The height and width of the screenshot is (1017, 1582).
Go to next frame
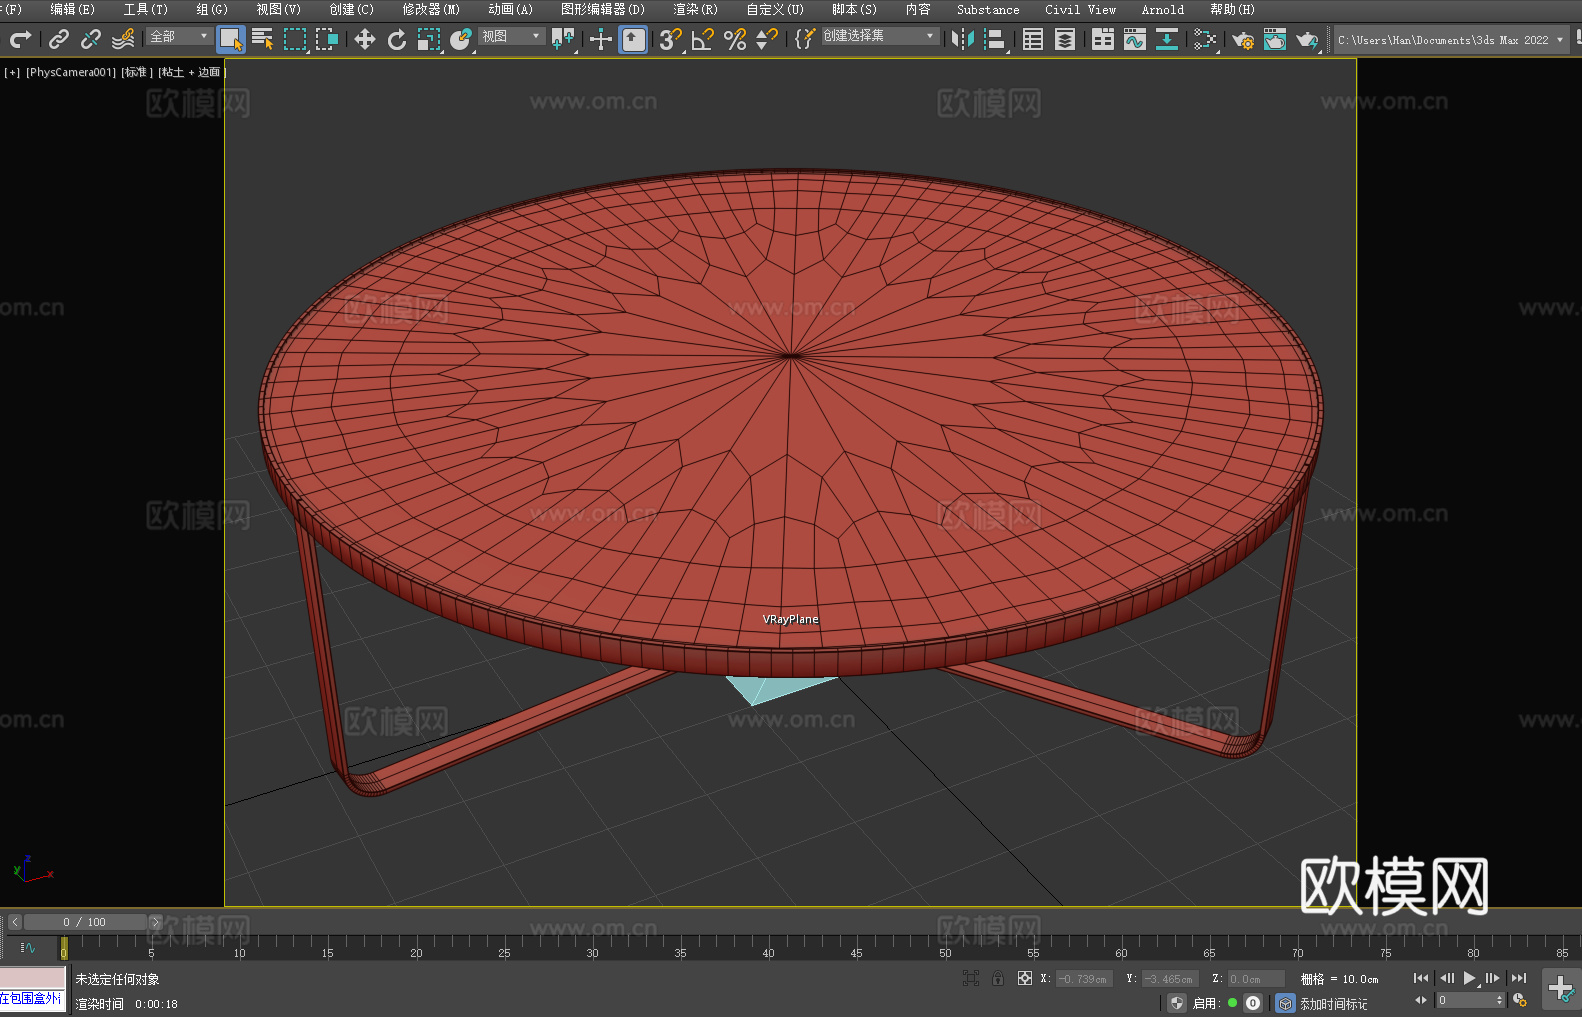pos(1493,978)
